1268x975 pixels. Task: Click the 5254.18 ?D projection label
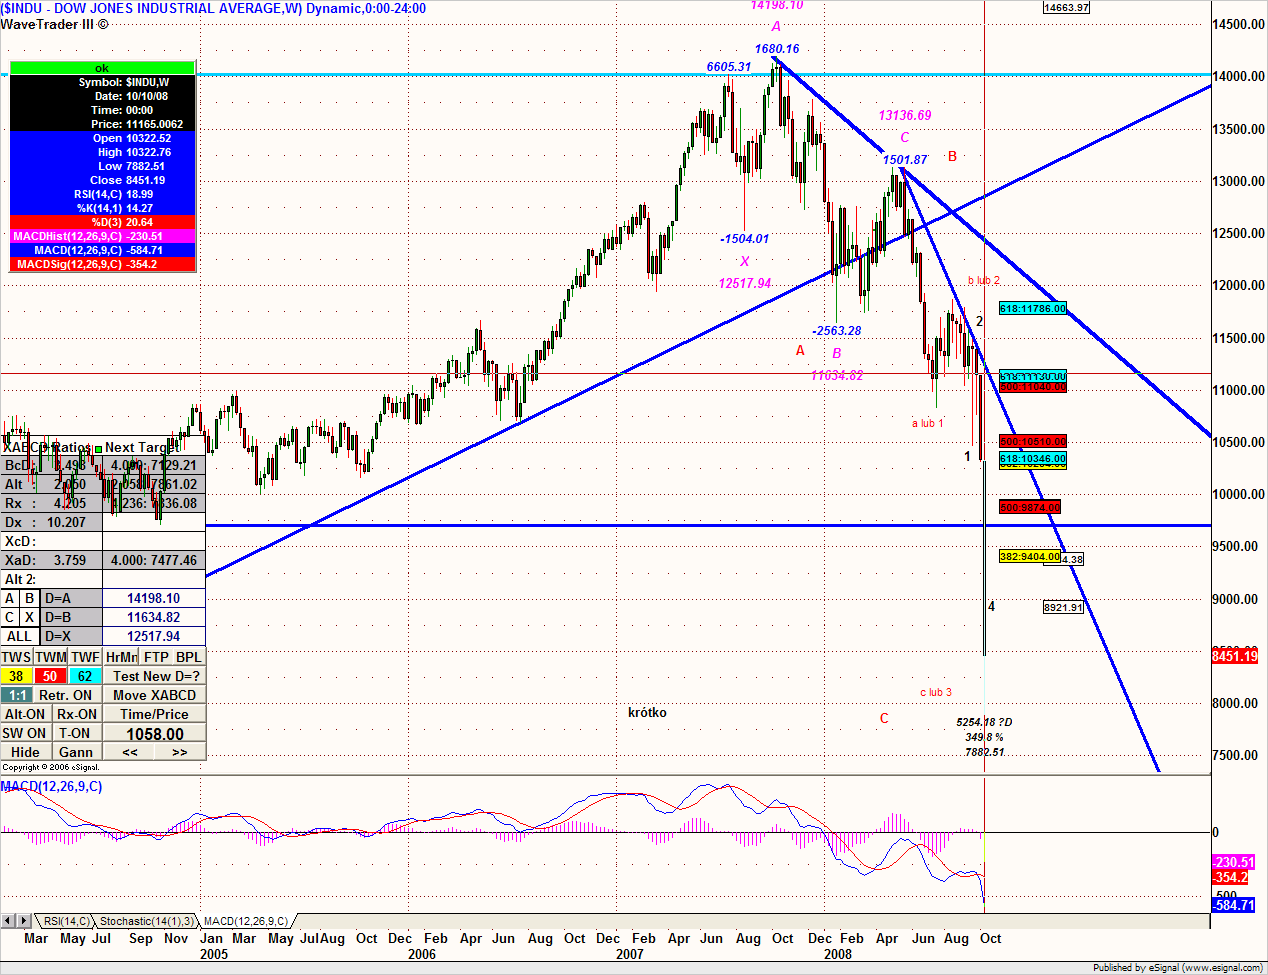(x=984, y=722)
